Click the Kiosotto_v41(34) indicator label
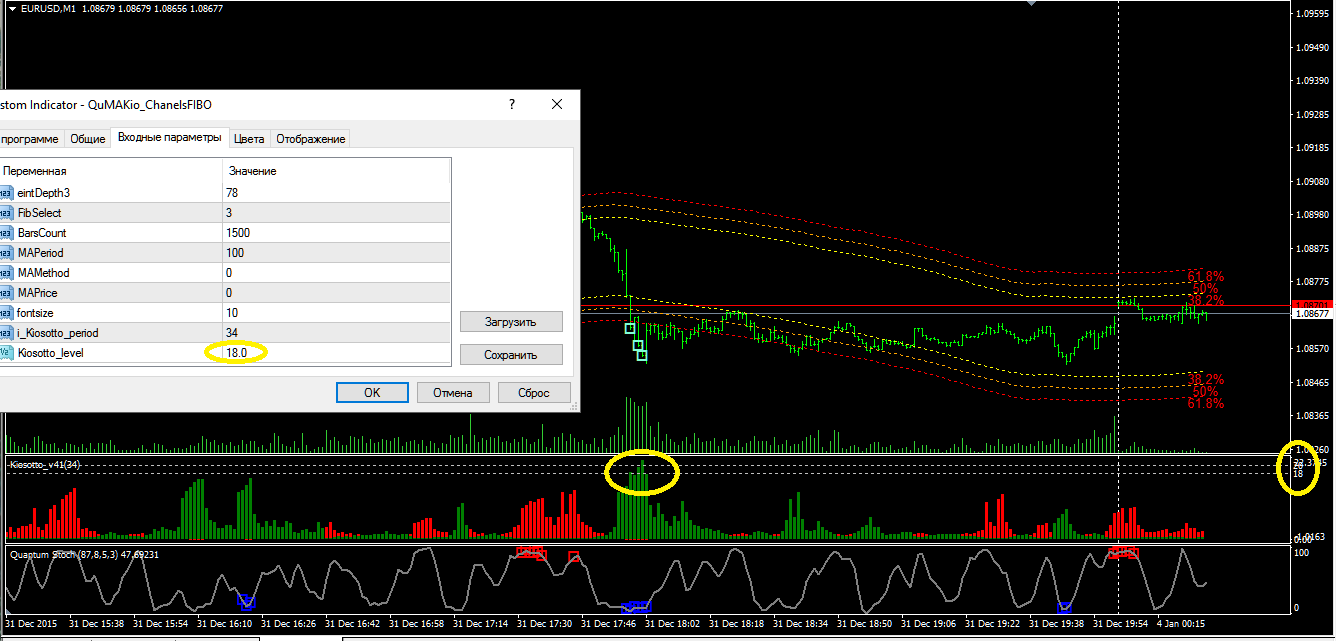Viewport: 1336px width, 641px height. click(45, 465)
